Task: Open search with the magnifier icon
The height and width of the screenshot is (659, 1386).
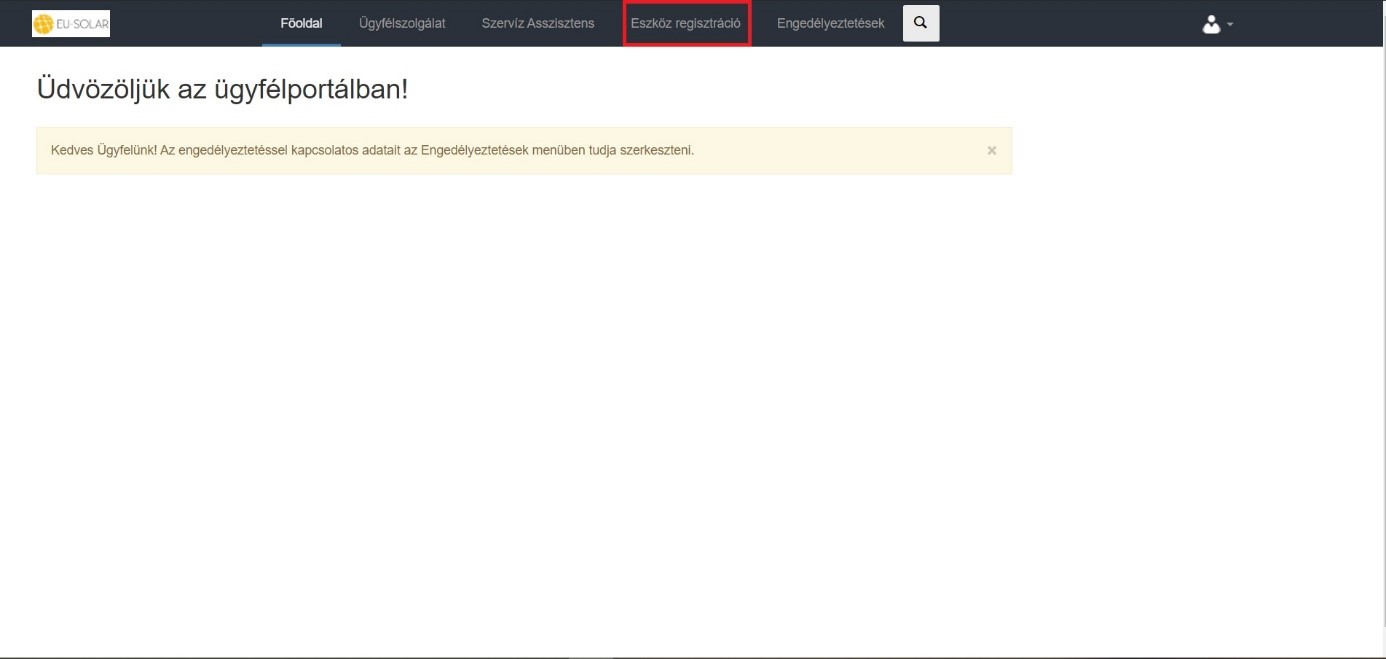Action: [x=921, y=23]
